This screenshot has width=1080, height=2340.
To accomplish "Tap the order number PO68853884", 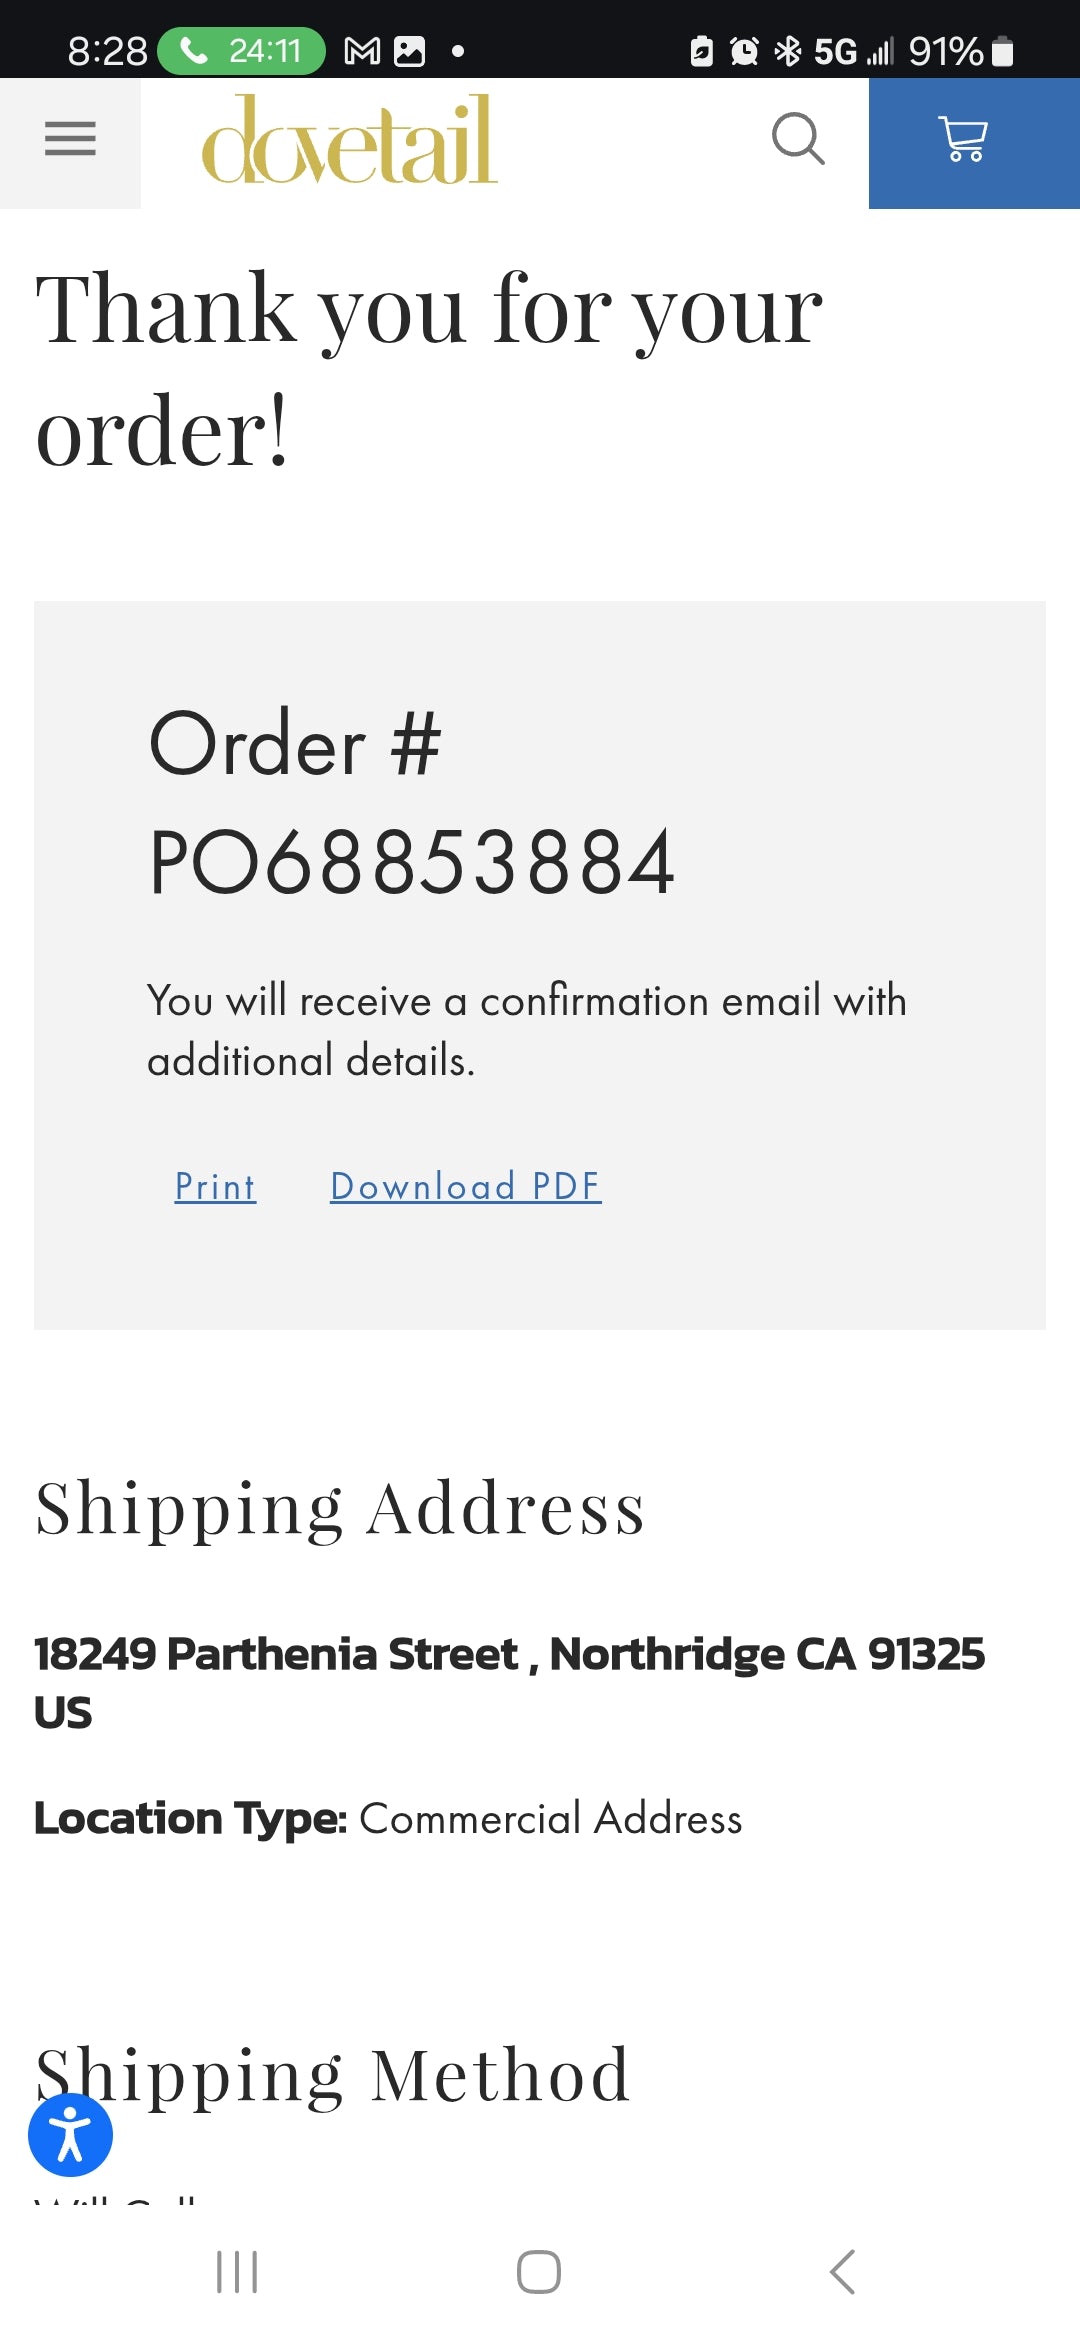I will [x=412, y=862].
